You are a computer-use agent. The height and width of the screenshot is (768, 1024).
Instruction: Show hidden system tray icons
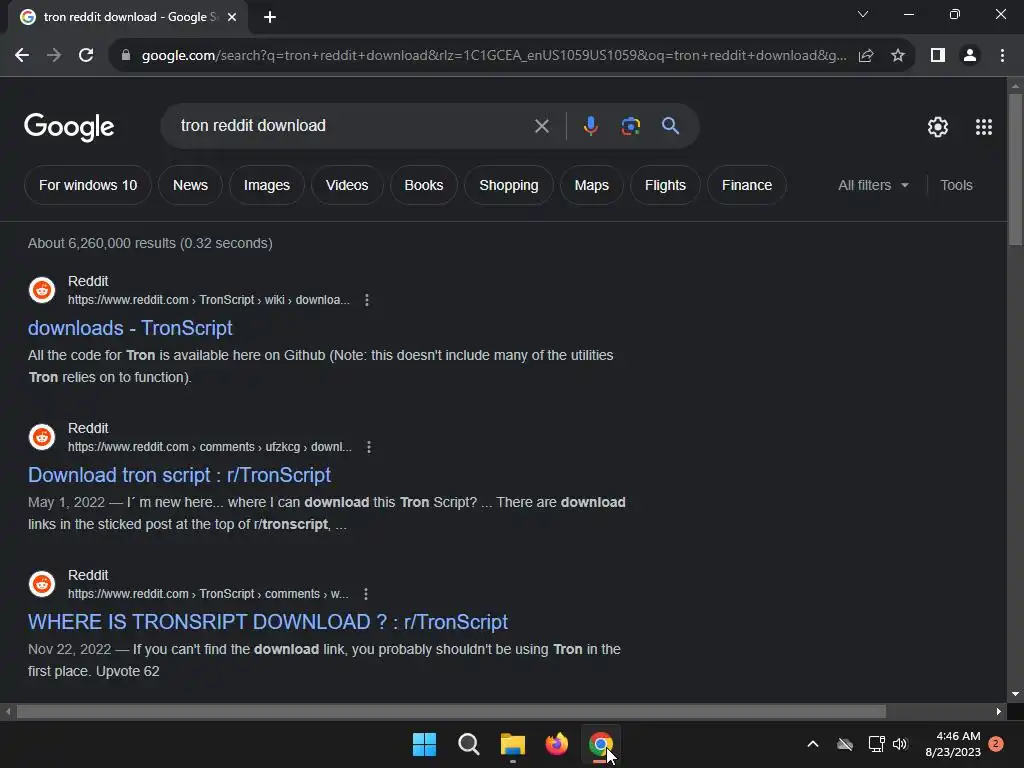813,744
